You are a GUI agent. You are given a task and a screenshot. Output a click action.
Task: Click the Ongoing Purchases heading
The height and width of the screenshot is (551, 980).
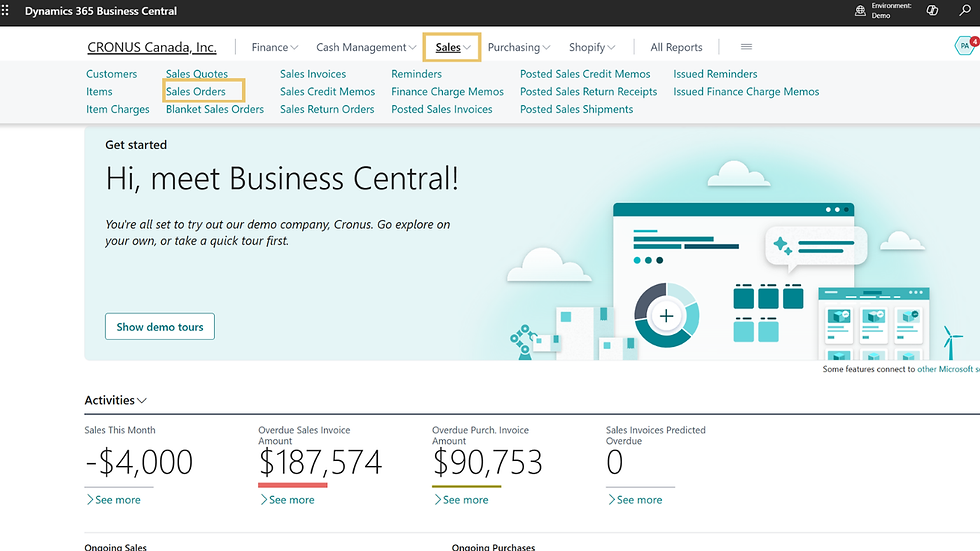pyautogui.click(x=493, y=547)
